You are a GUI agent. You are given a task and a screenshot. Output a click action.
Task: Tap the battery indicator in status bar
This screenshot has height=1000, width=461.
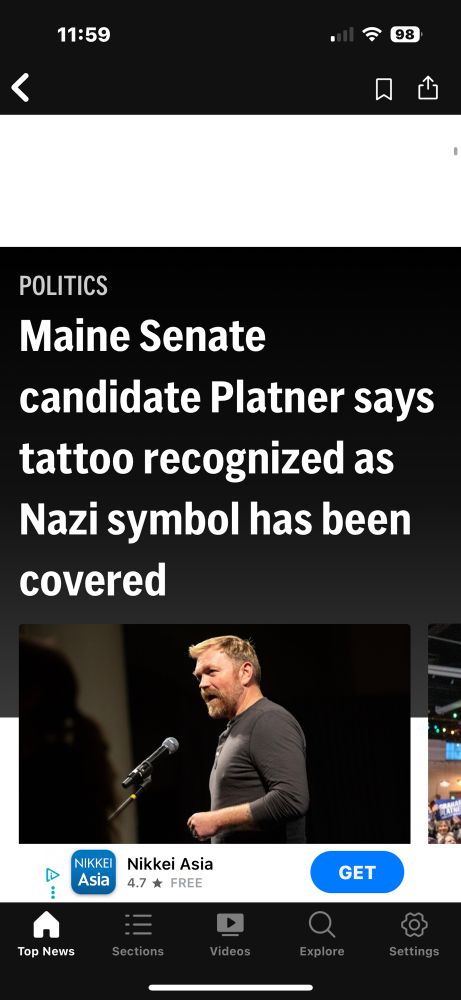(x=406, y=34)
